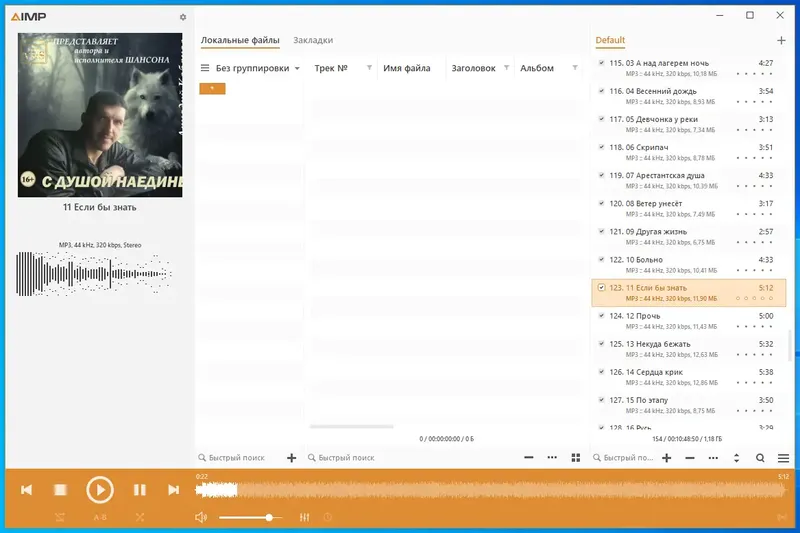Stop playback
Image resolution: width=800 pixels, height=533 pixels.
[x=60, y=490]
